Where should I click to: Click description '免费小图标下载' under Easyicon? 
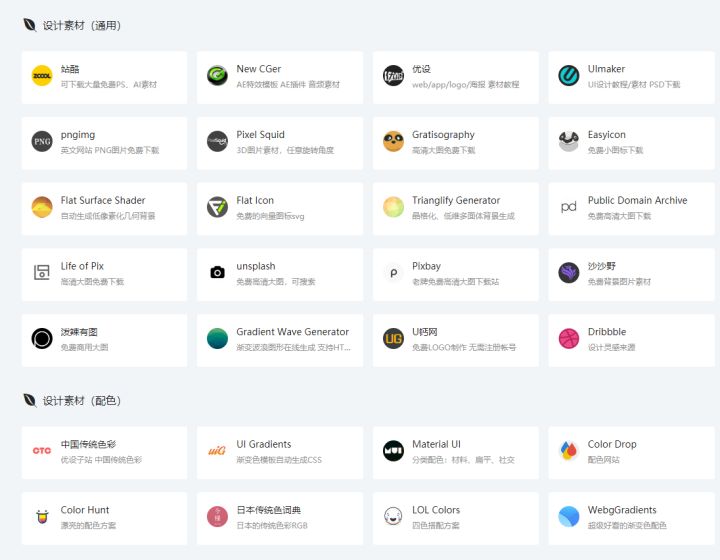(615, 151)
